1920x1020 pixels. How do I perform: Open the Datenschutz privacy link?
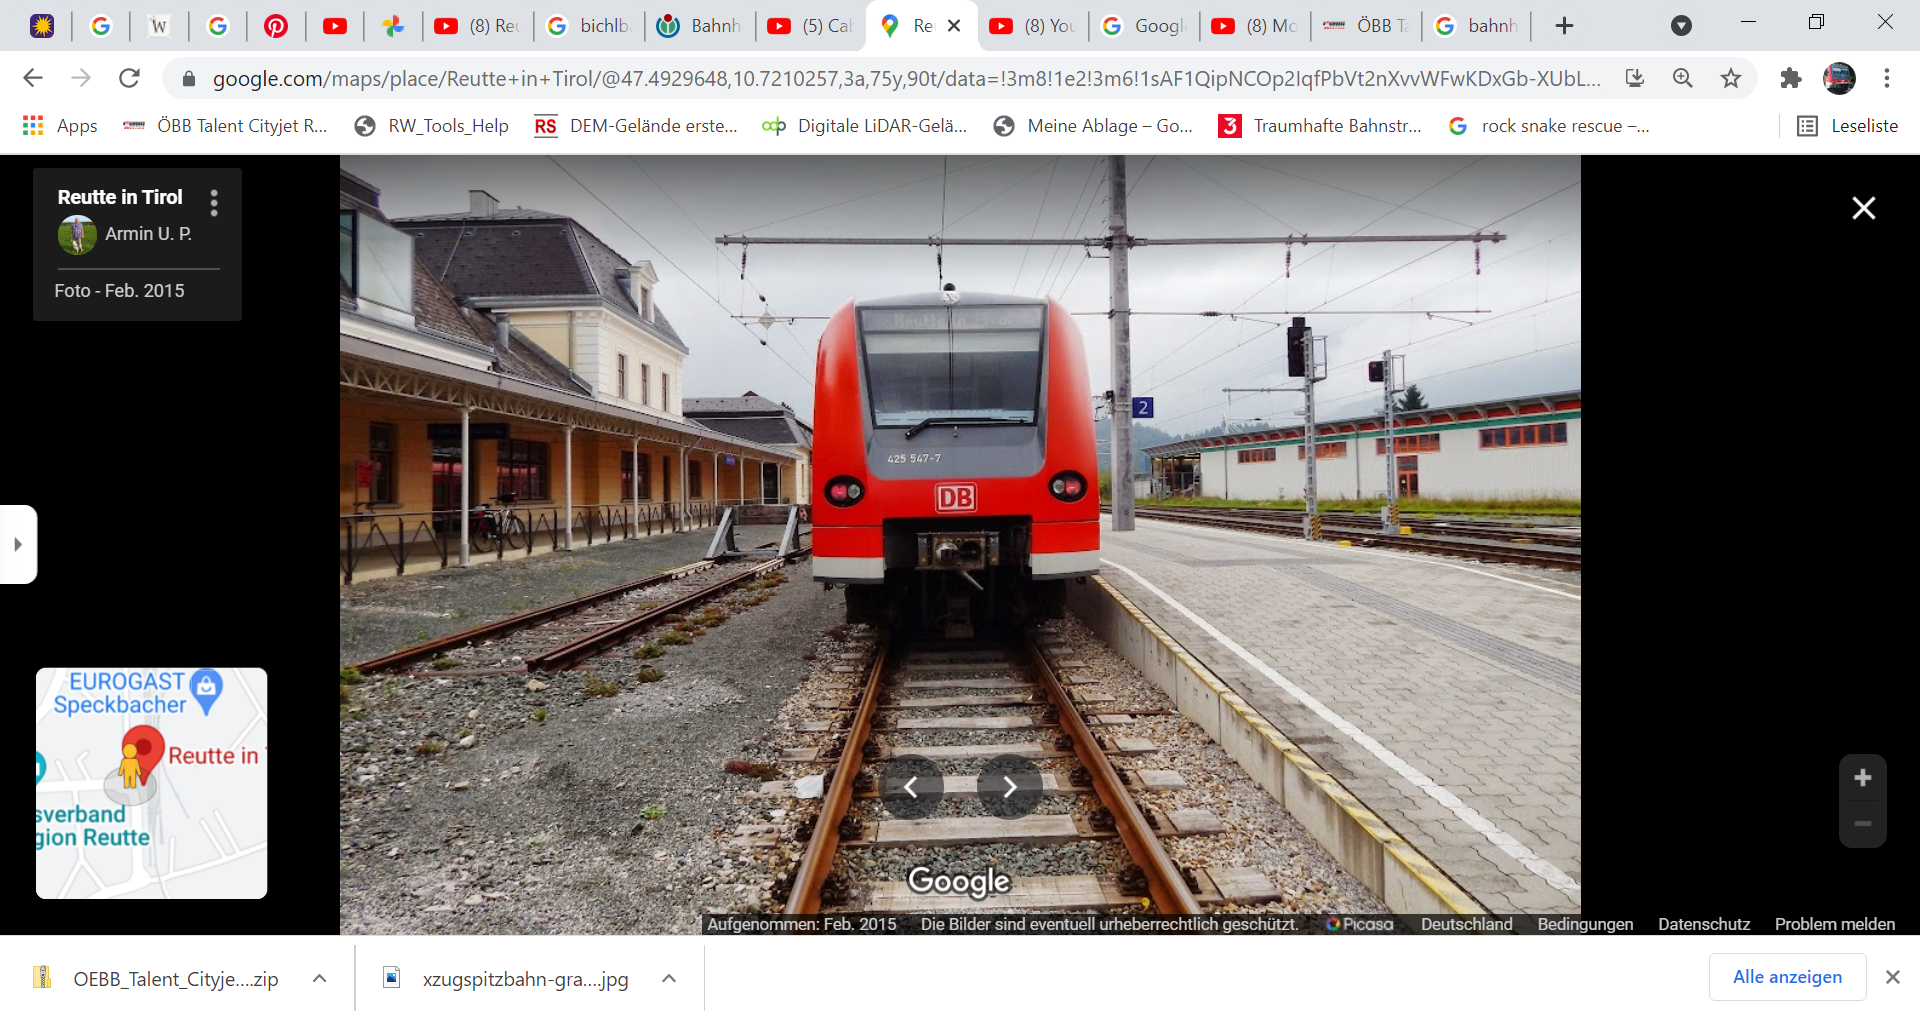1704,924
